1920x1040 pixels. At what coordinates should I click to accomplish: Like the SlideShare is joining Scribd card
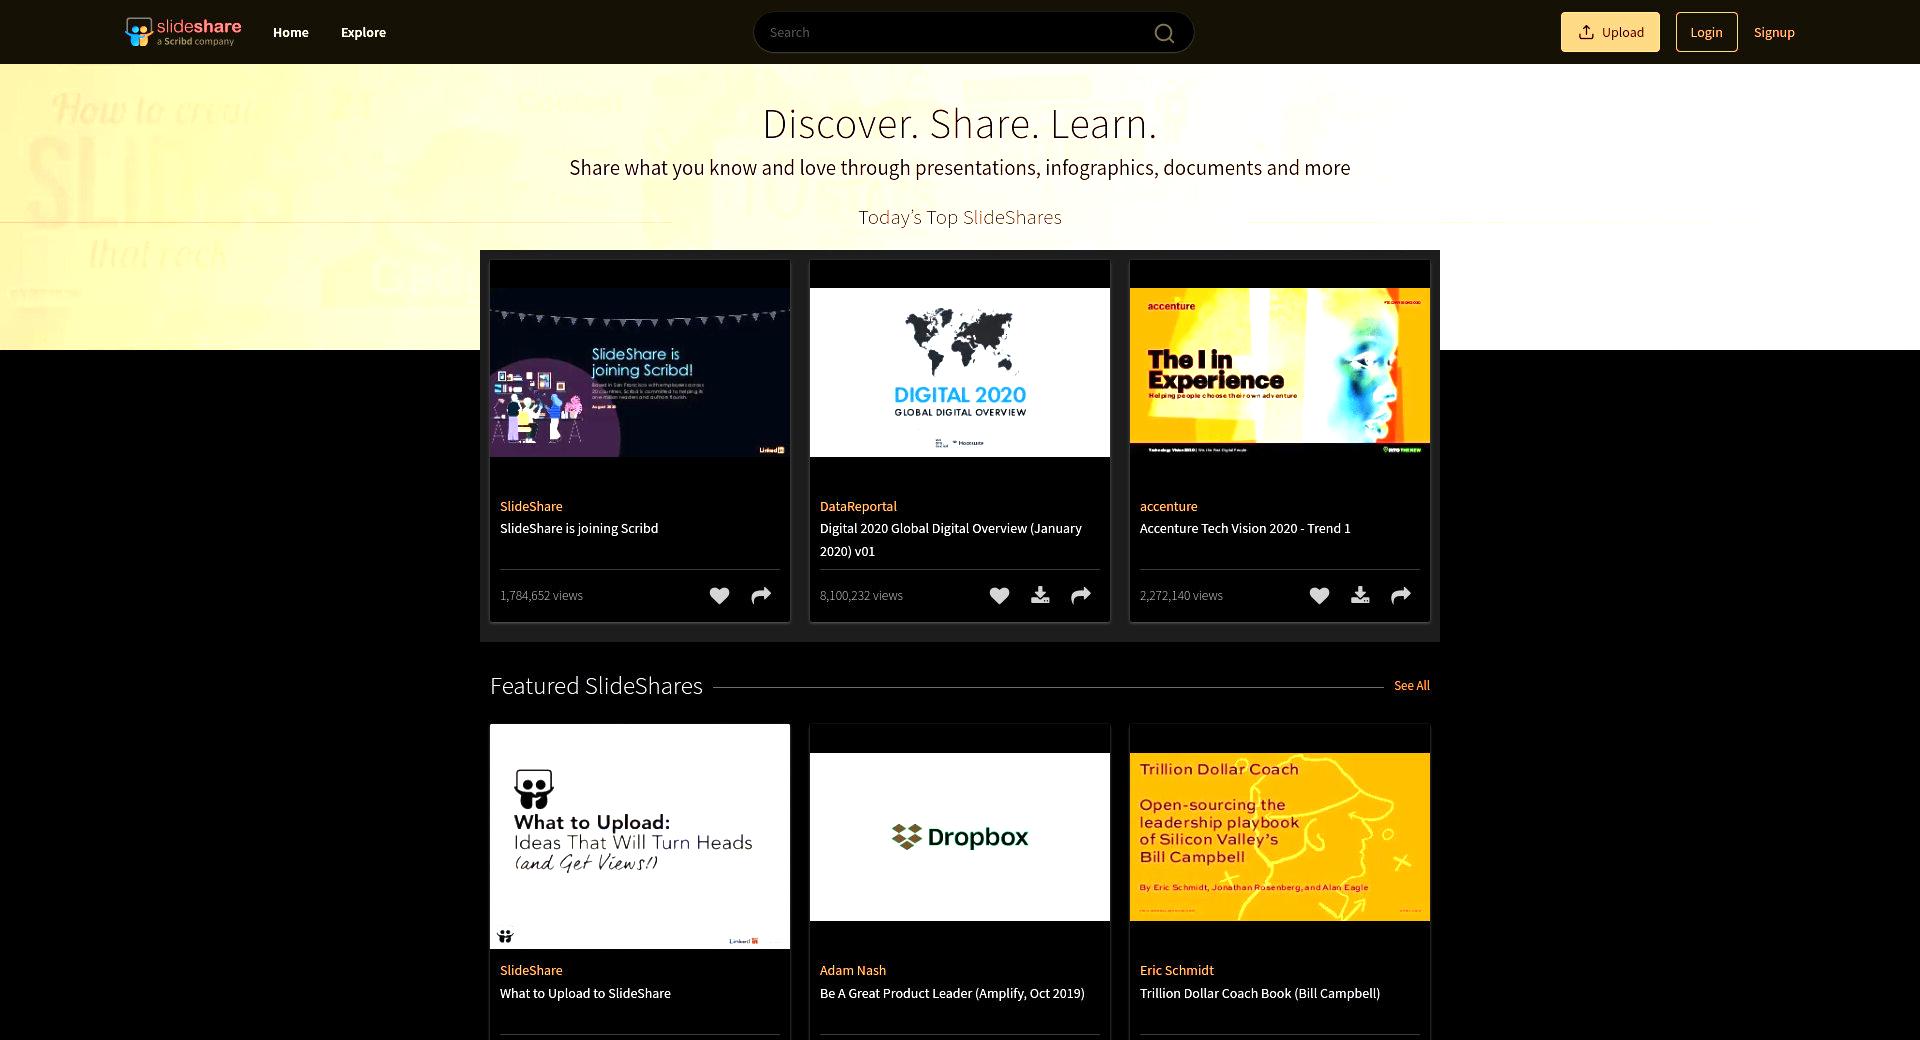719,595
